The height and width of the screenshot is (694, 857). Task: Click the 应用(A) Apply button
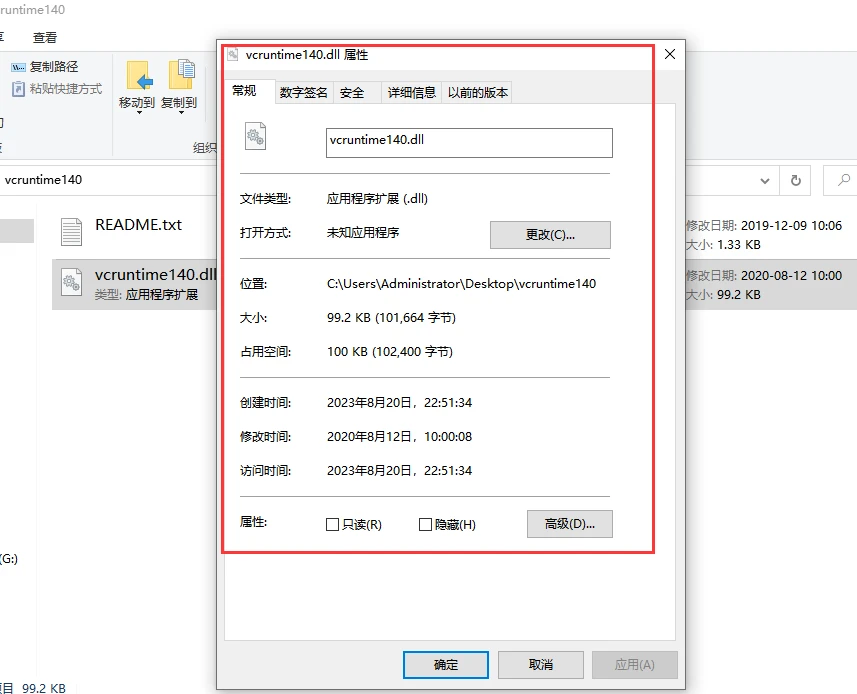point(635,665)
